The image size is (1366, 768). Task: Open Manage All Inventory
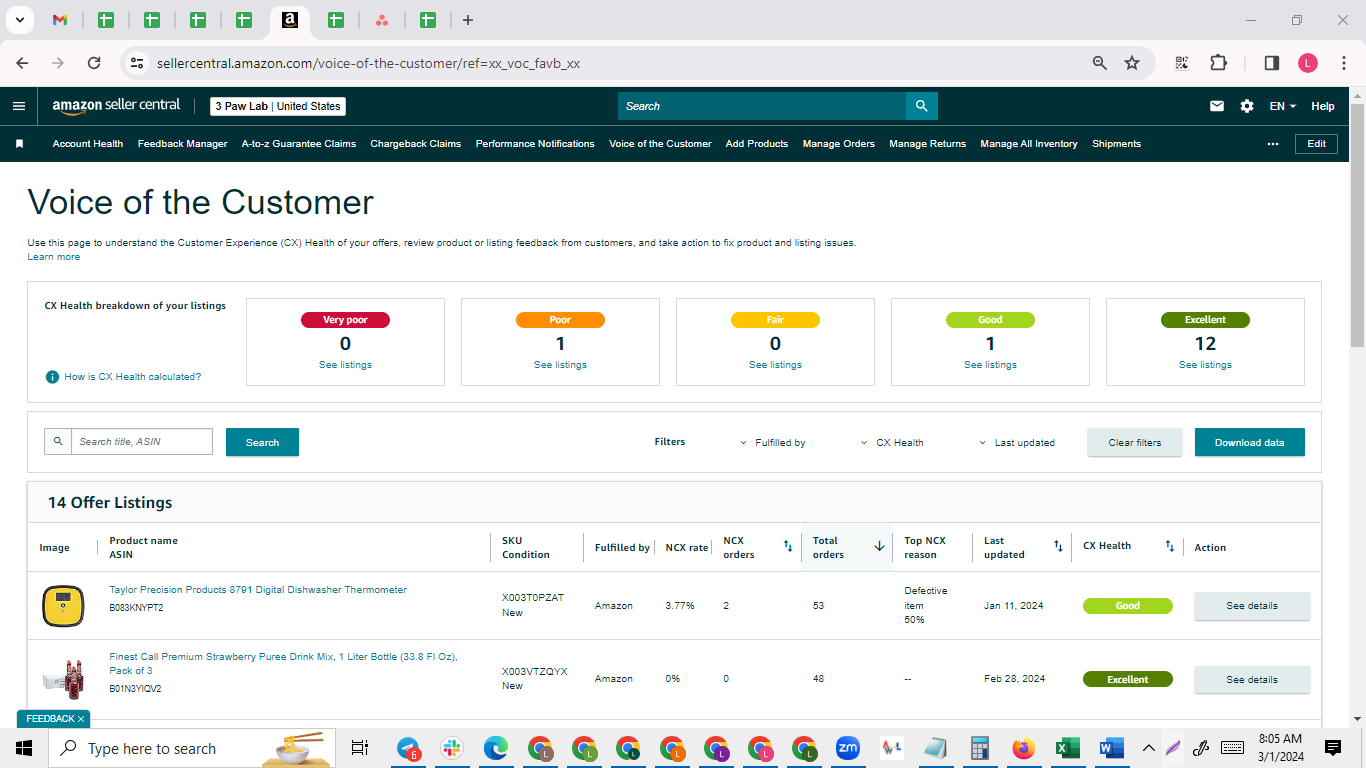tap(1029, 144)
